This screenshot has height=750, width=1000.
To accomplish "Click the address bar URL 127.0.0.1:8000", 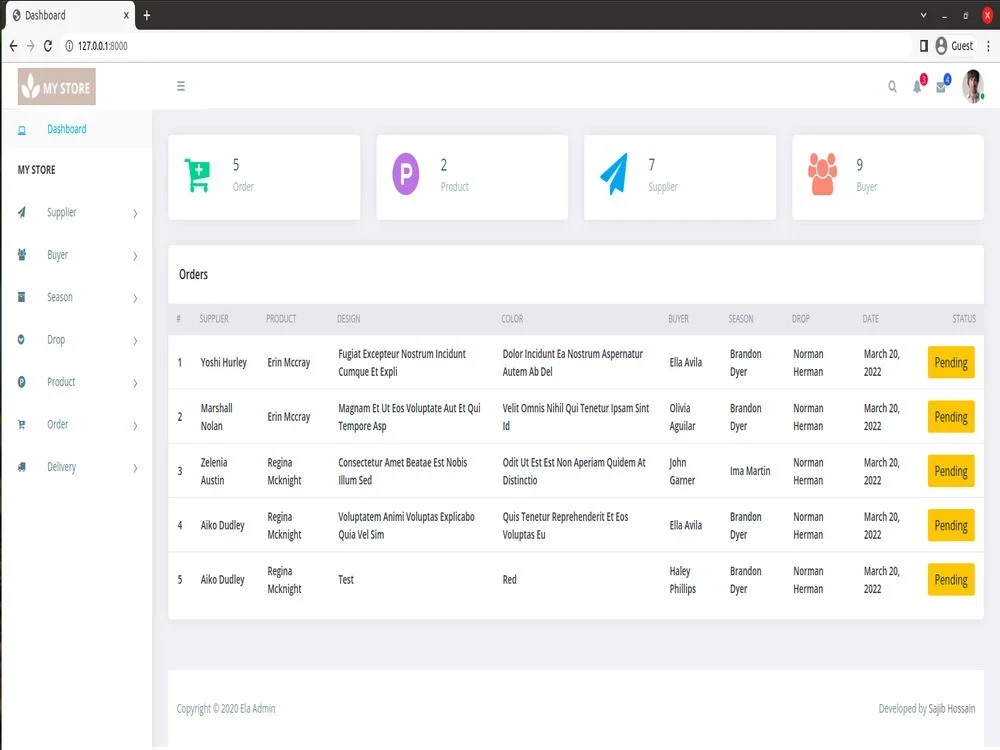I will (103, 46).
